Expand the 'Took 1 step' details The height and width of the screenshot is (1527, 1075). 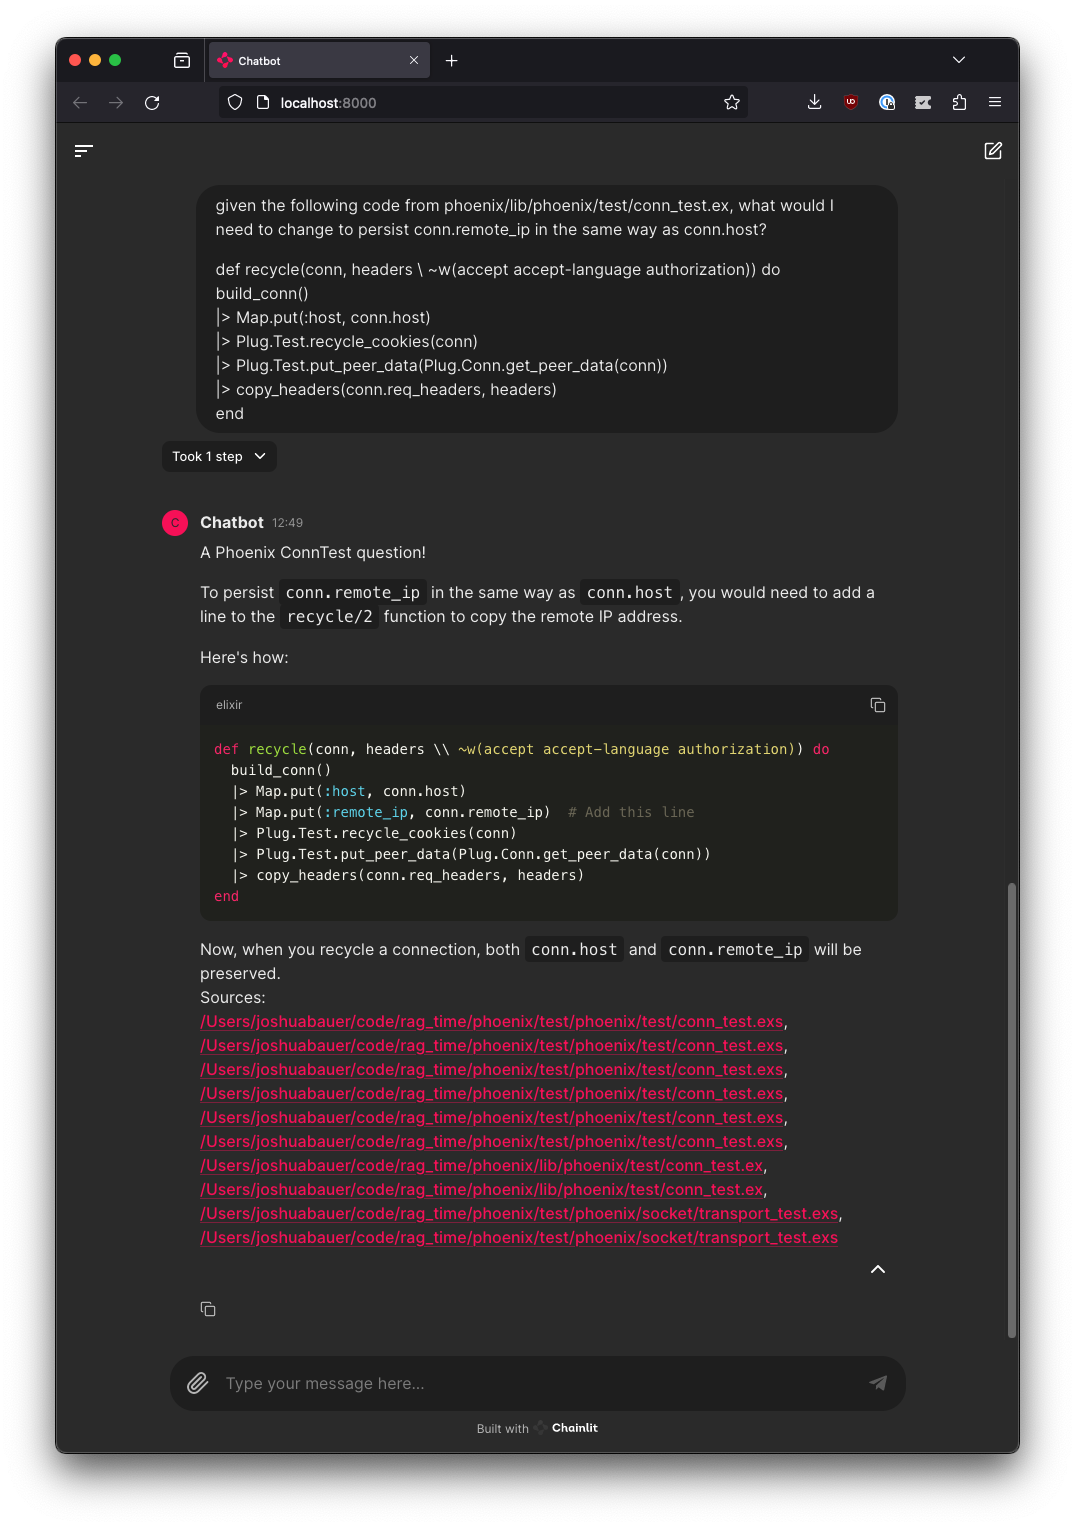218,456
